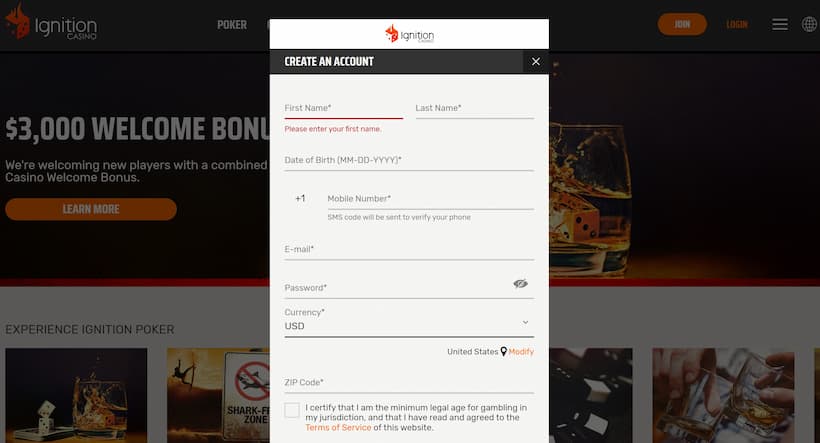Open the dice and whiskey glass poker thumbnail

pos(76,395)
